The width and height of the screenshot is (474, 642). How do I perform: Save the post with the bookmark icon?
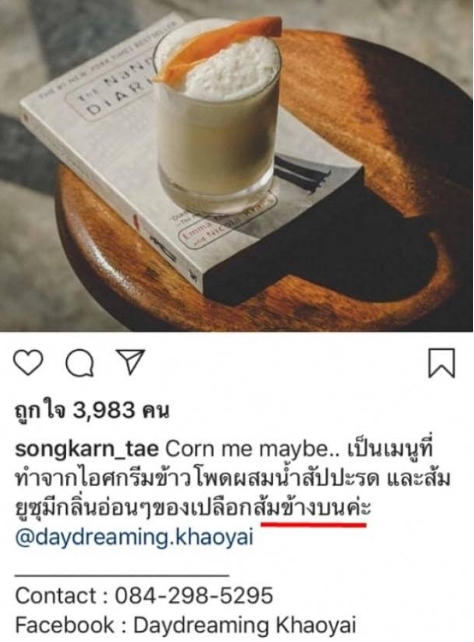tap(441, 363)
